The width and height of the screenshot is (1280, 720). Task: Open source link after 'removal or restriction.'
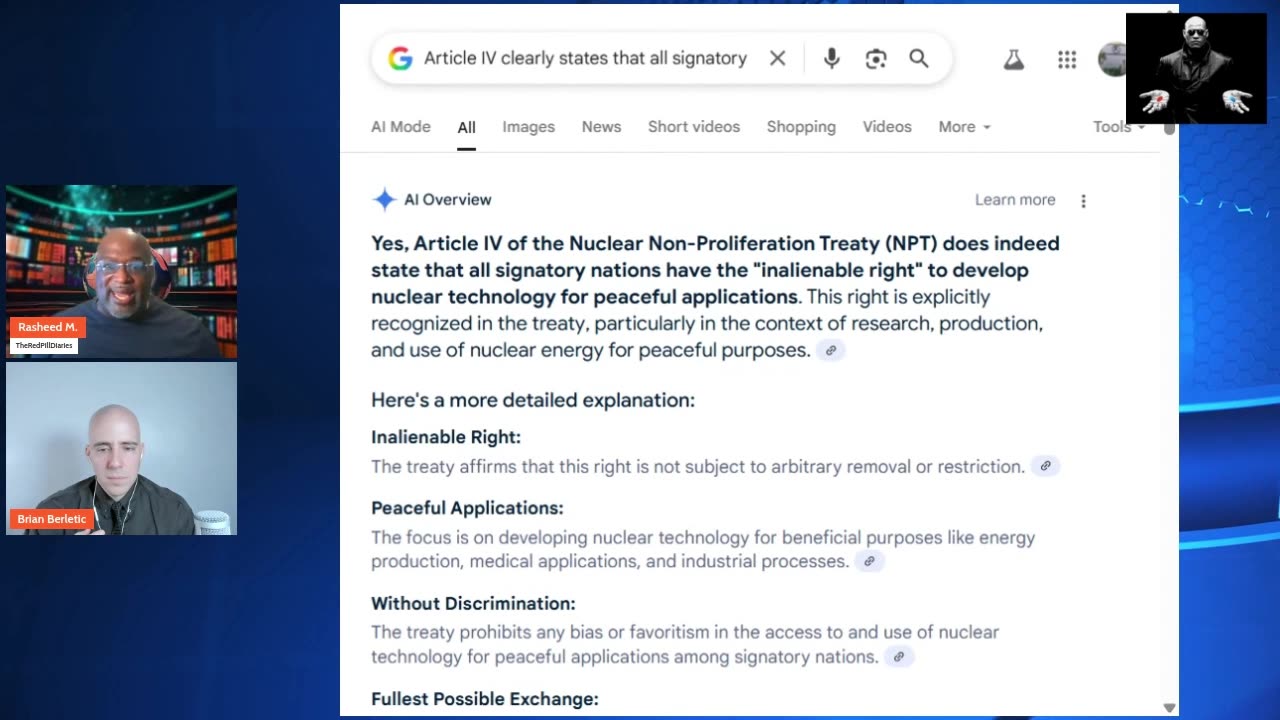point(1045,466)
